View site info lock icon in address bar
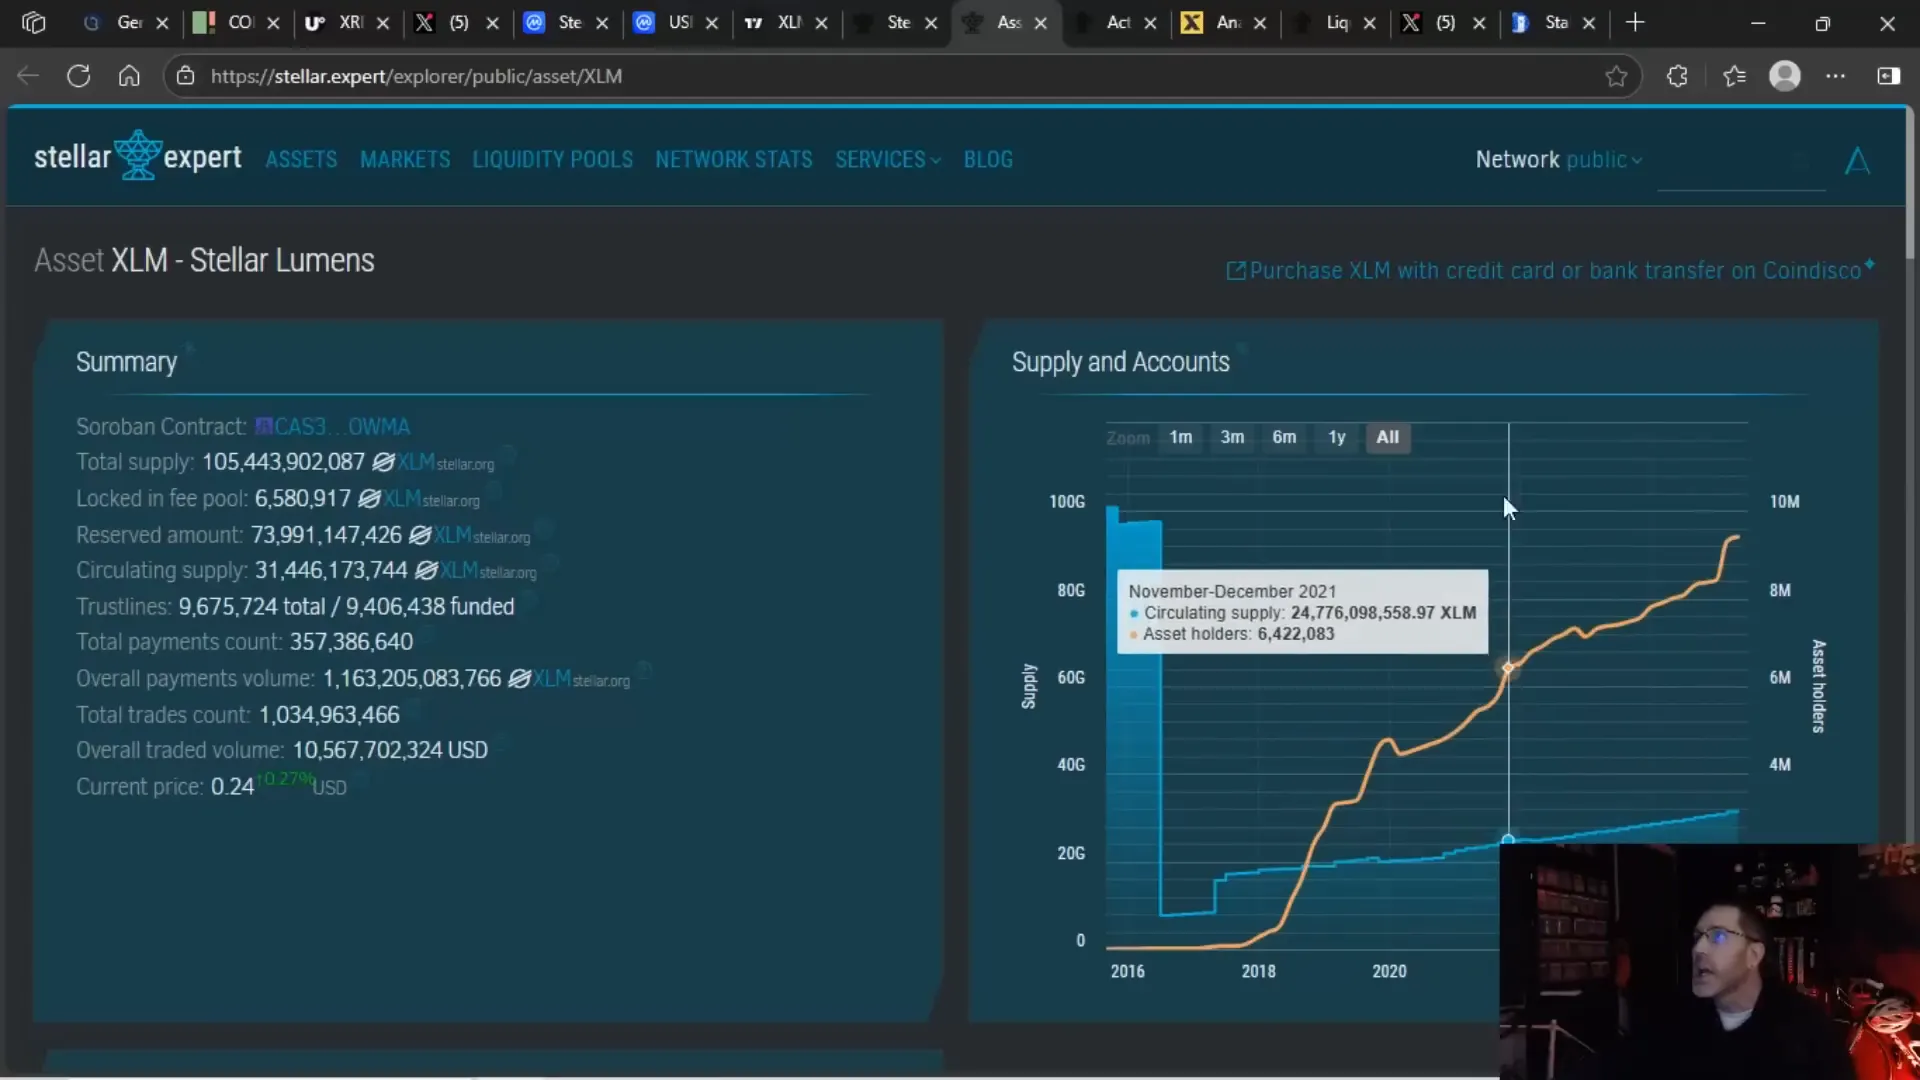 tap(185, 76)
